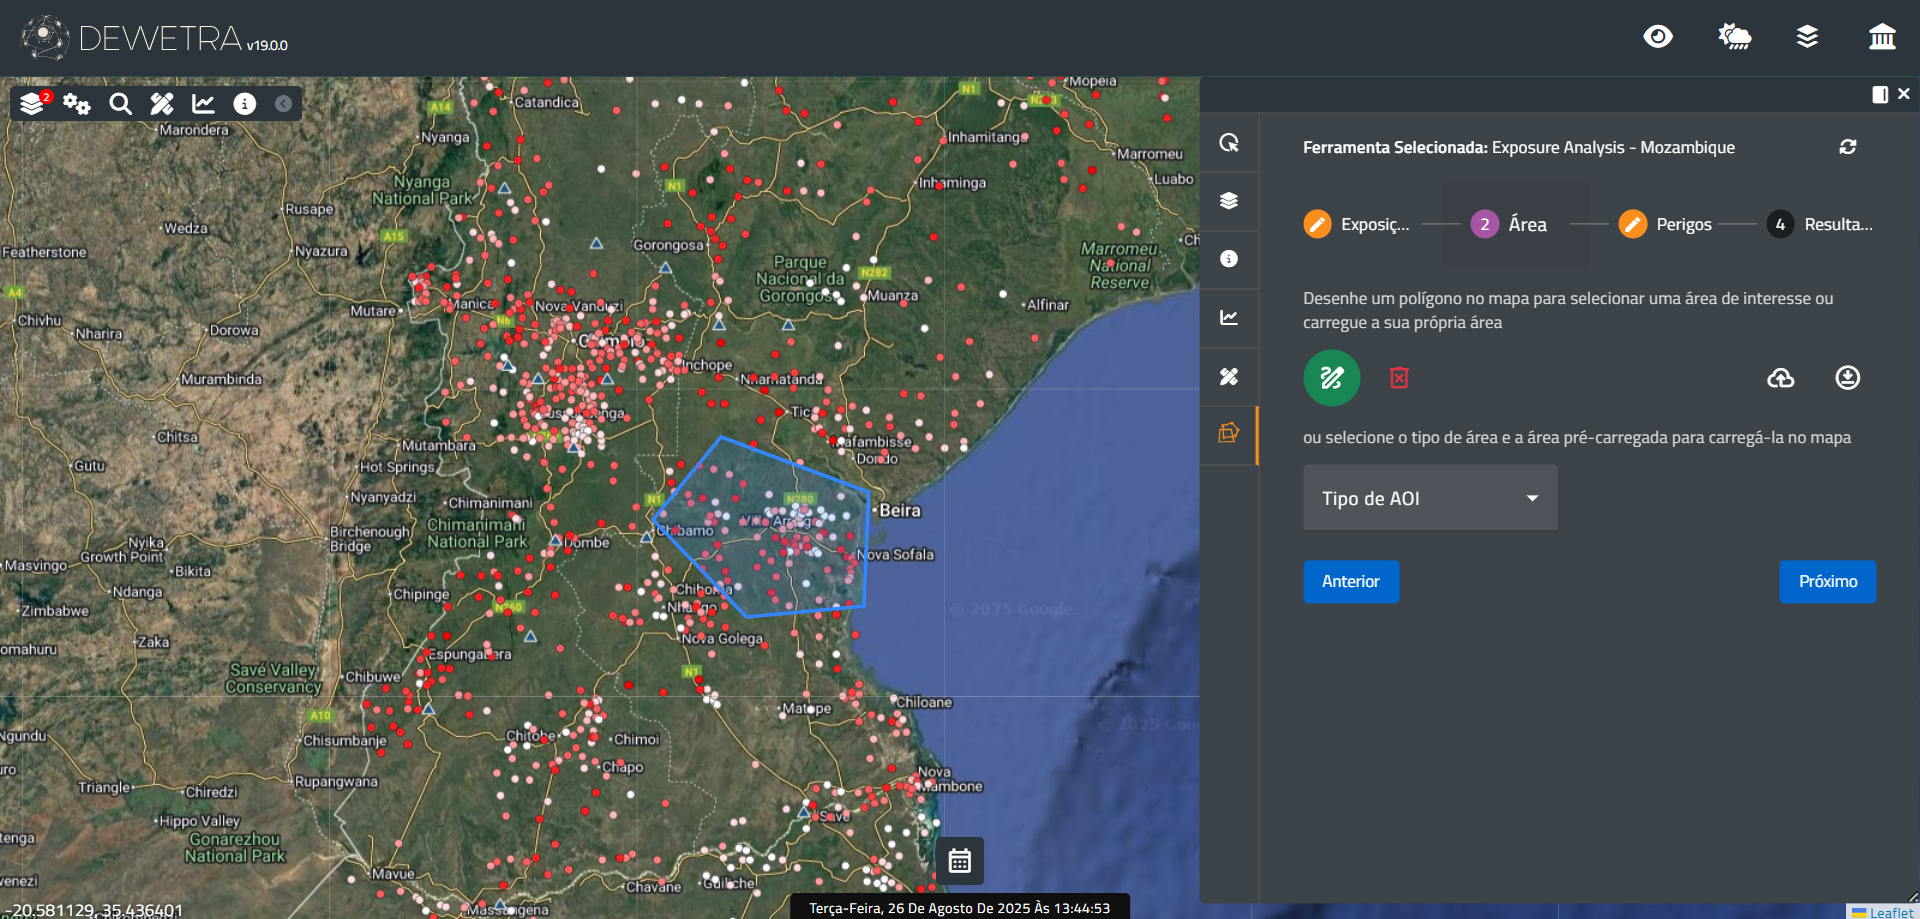1920x919 pixels.
Task: Open the header layers stack menu
Action: click(x=1807, y=37)
